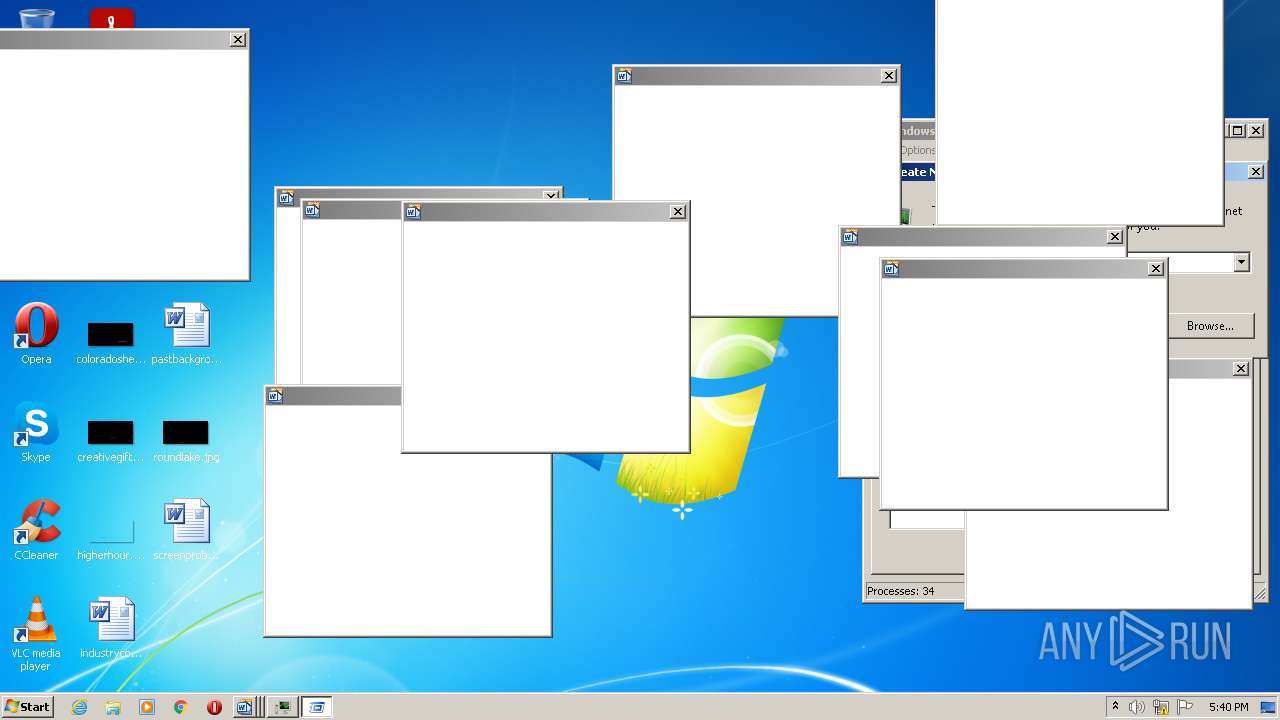1280x720 pixels.
Task: Click the 5:40 PM clock
Action: click(x=1228, y=707)
